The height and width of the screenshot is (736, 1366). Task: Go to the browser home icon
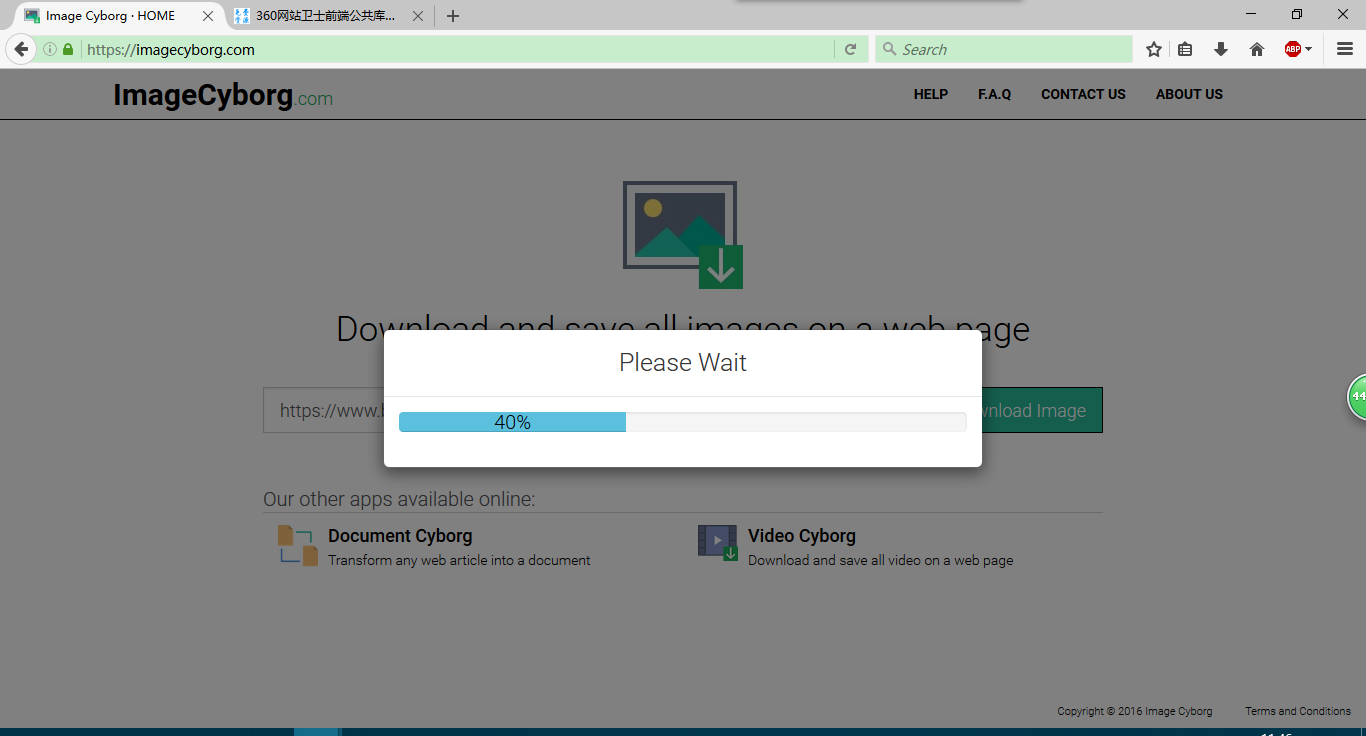coord(1257,49)
